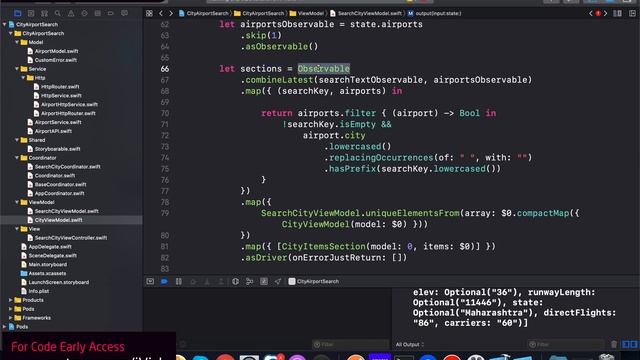640x360 pixels.
Task: Clear the console with trash icon
Action: (x=614, y=344)
